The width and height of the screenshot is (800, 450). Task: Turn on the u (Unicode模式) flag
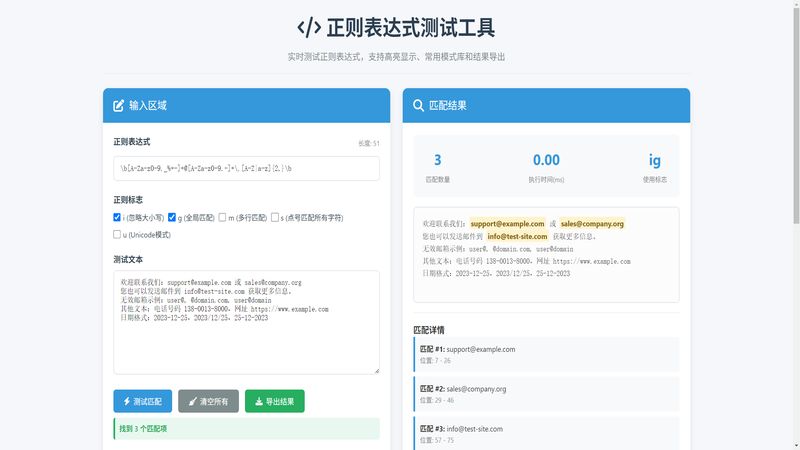click(x=119, y=235)
